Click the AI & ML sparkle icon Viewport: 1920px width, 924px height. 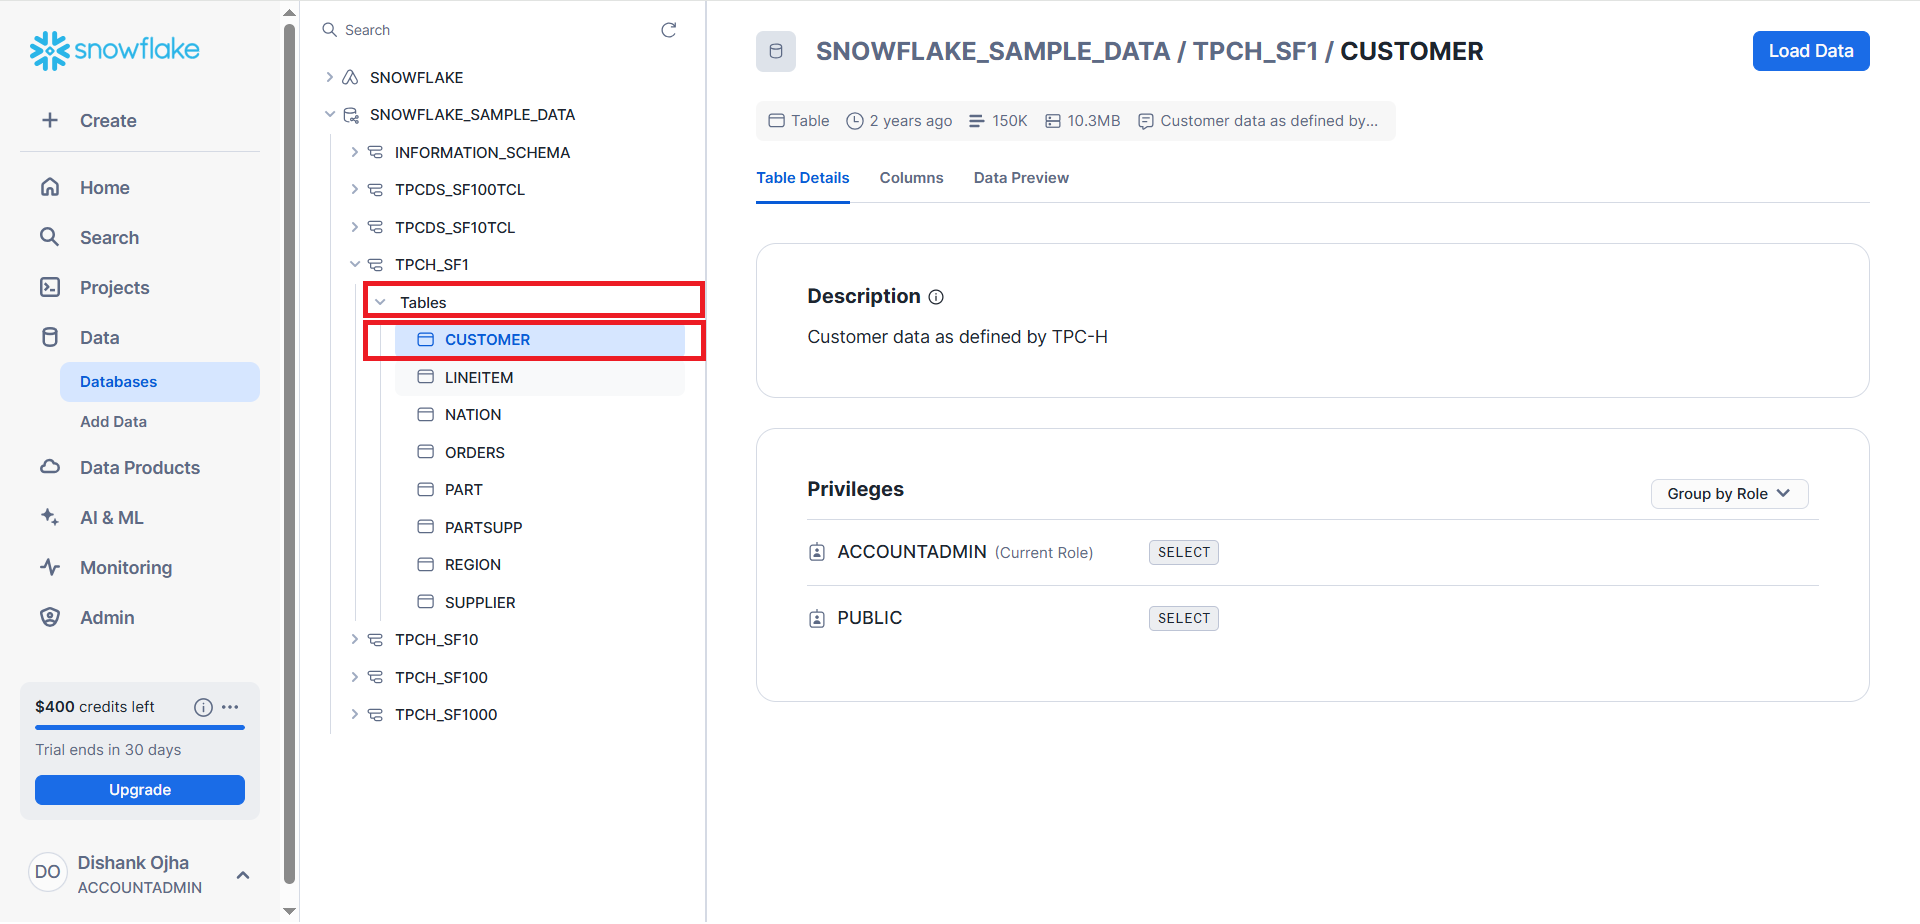[x=50, y=517]
